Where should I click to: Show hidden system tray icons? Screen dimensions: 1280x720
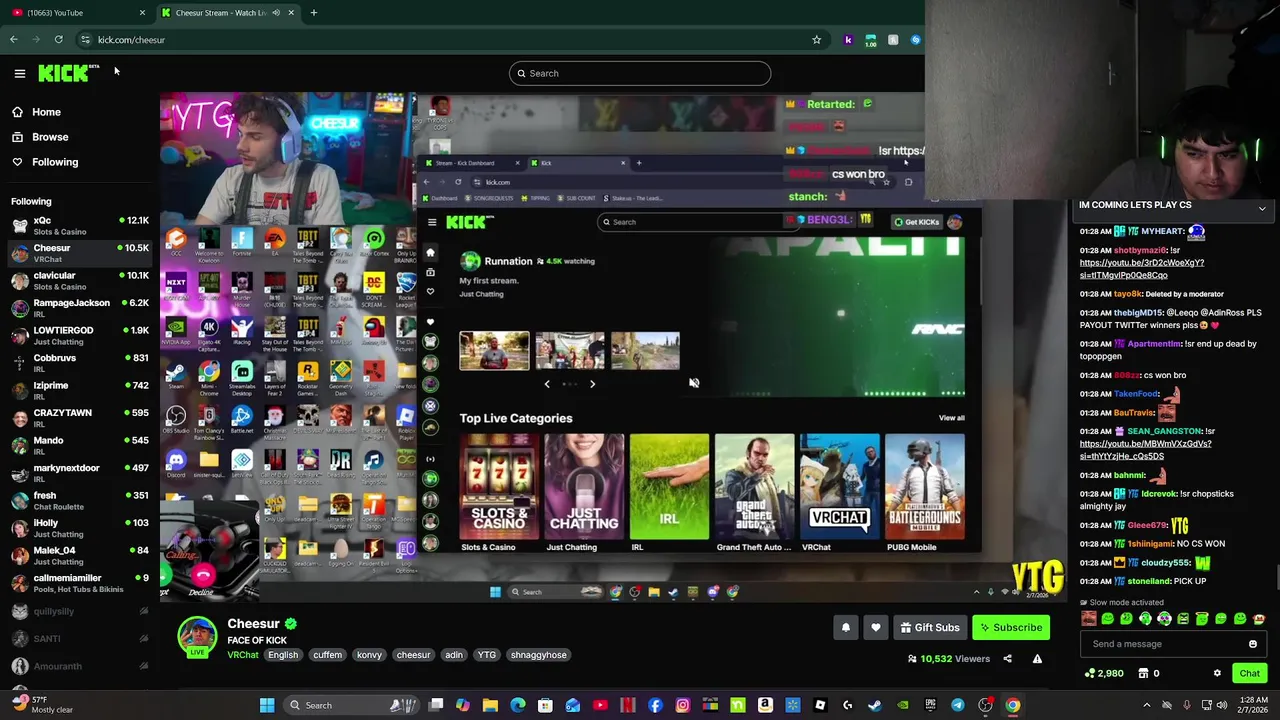click(1147, 705)
